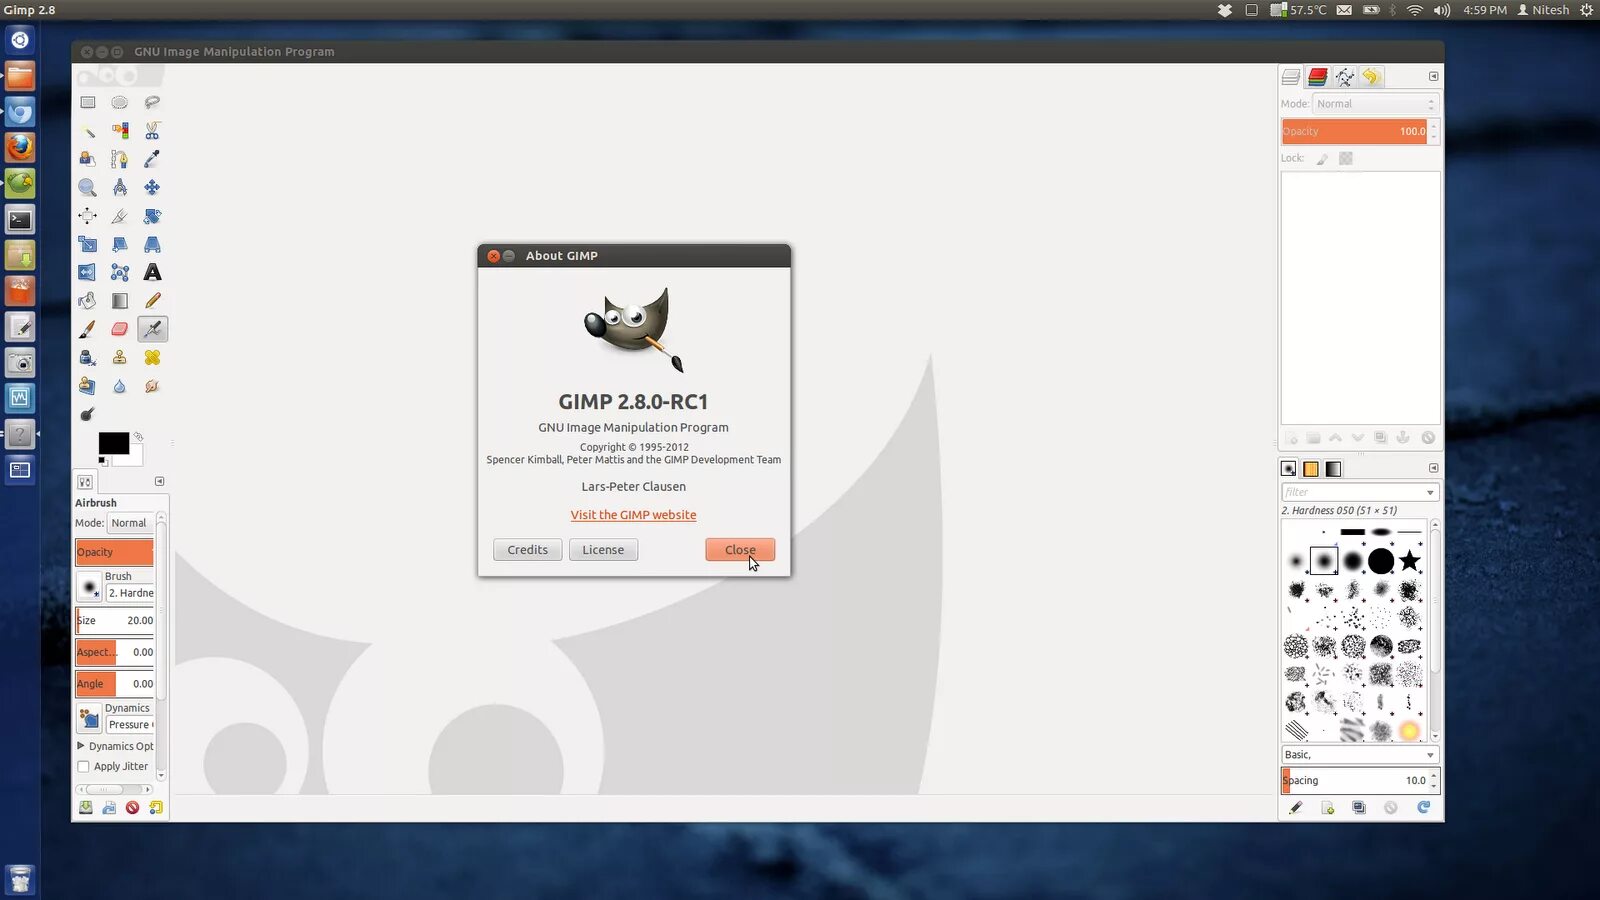Open the layer Mode dropdown
Viewport: 1600px width, 900px height.
click(x=1376, y=104)
